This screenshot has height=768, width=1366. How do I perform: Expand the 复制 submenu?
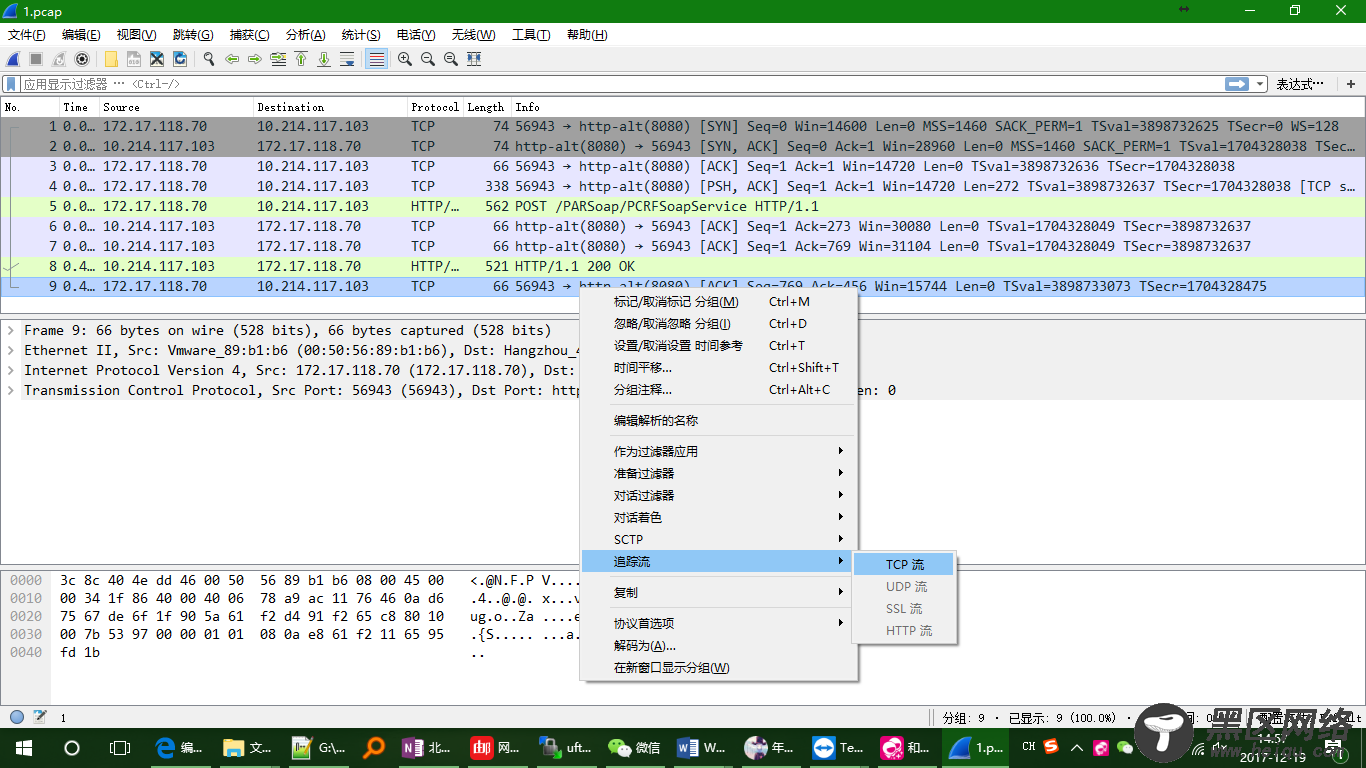718,593
